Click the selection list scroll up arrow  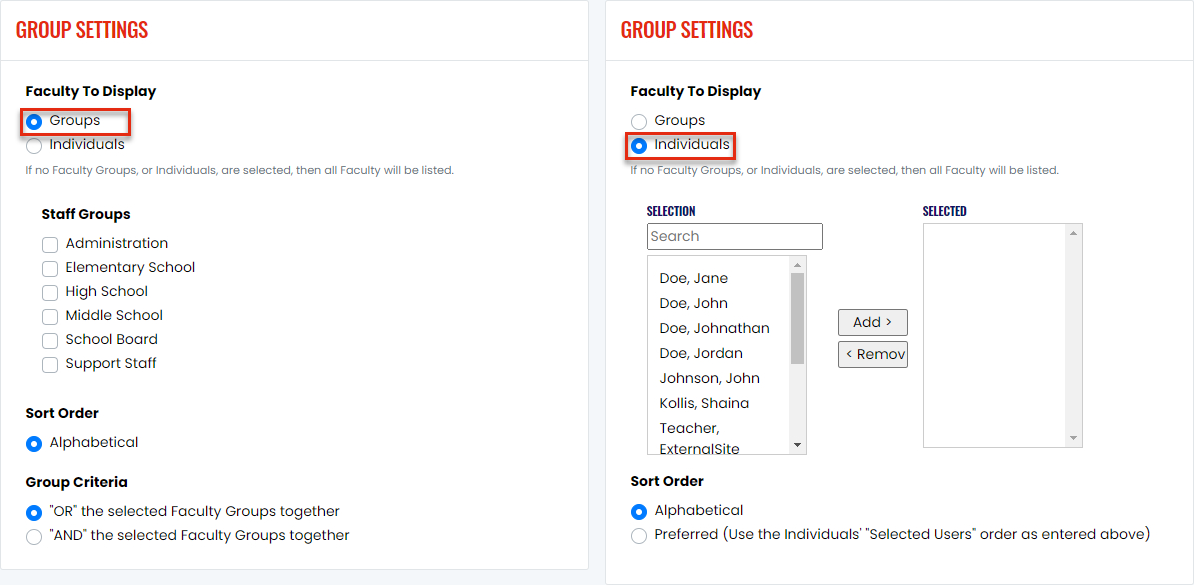[798, 264]
